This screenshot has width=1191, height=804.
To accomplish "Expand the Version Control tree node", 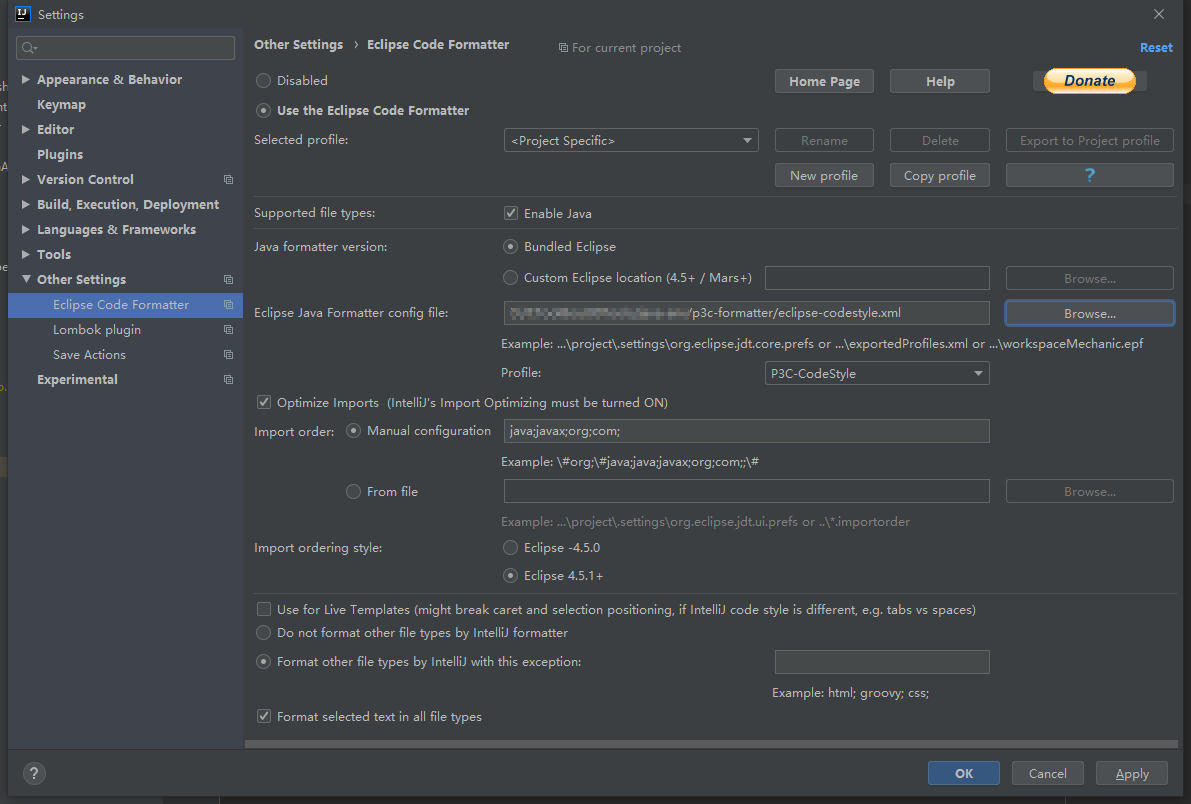I will [26, 179].
